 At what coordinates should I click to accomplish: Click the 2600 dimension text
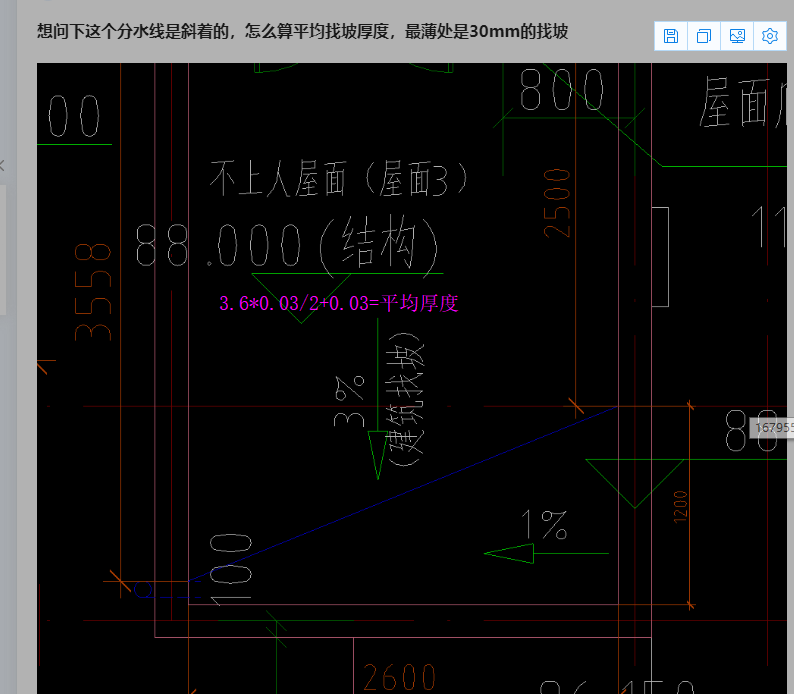coord(400,677)
